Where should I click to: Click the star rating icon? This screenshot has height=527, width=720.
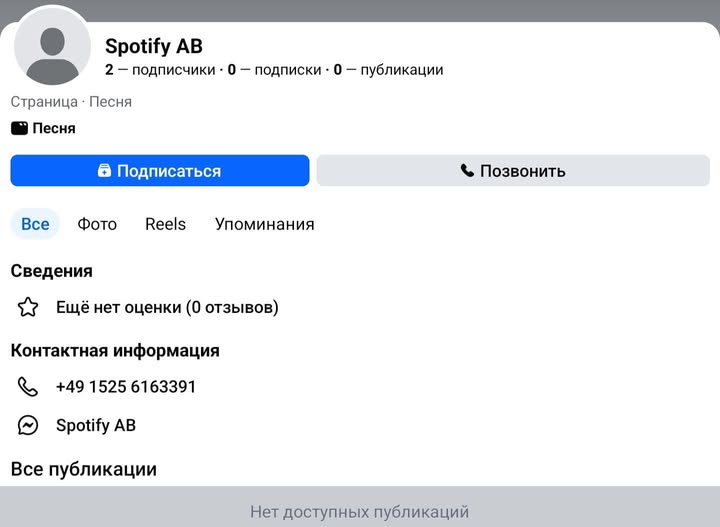(x=28, y=307)
